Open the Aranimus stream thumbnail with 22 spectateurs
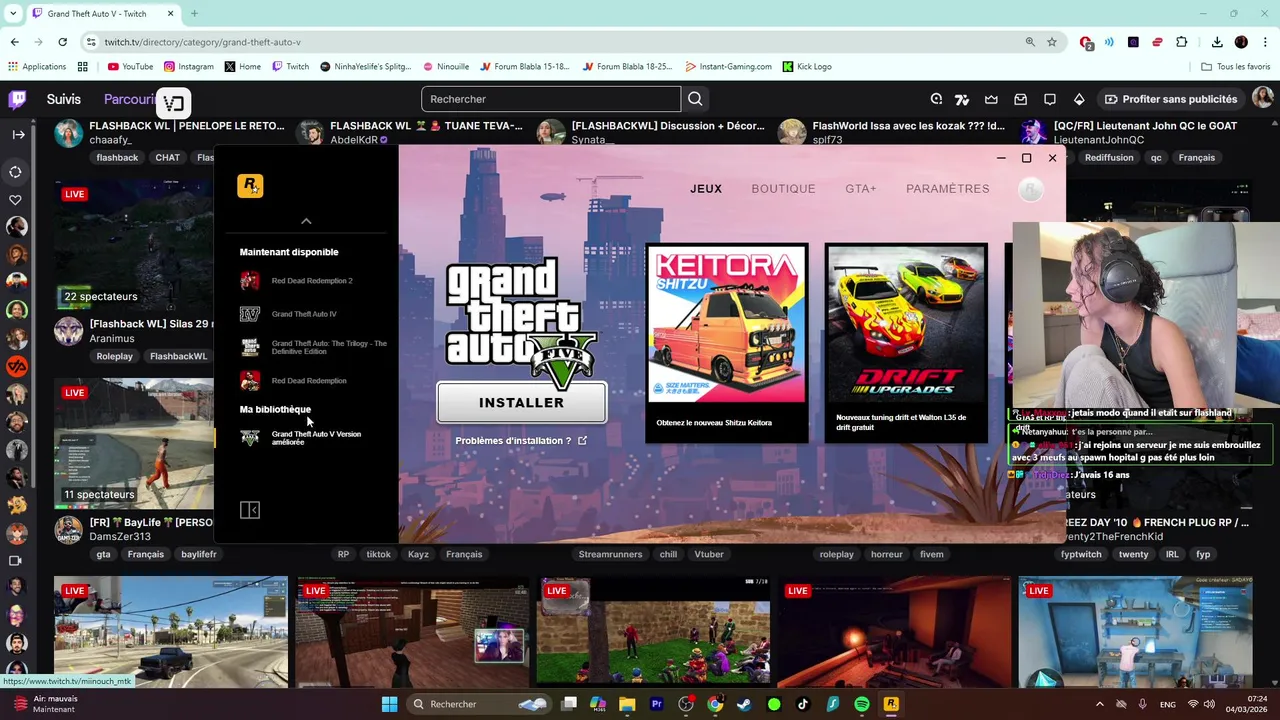Screen dimensions: 1280x720 tap(134, 245)
